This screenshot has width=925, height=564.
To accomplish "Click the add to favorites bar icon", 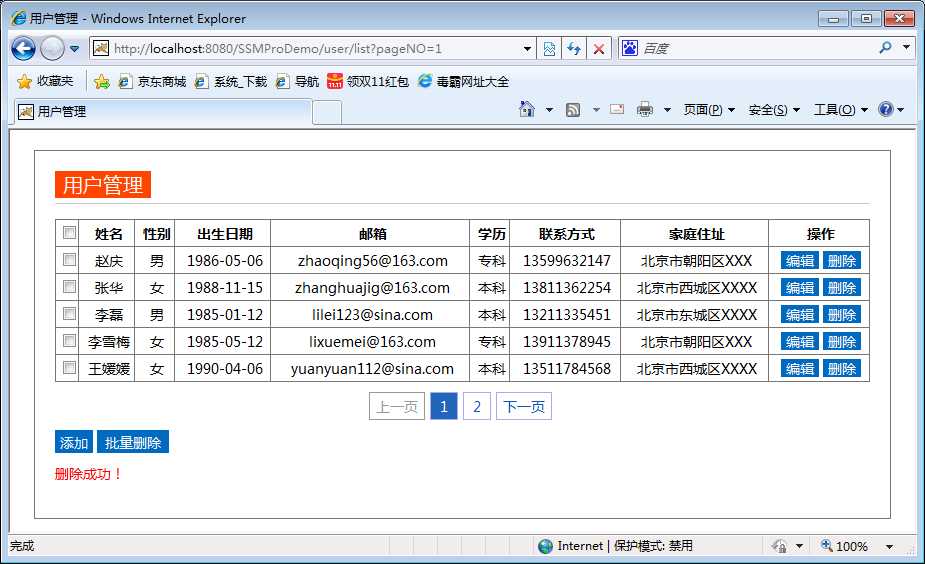I will [x=101, y=81].
